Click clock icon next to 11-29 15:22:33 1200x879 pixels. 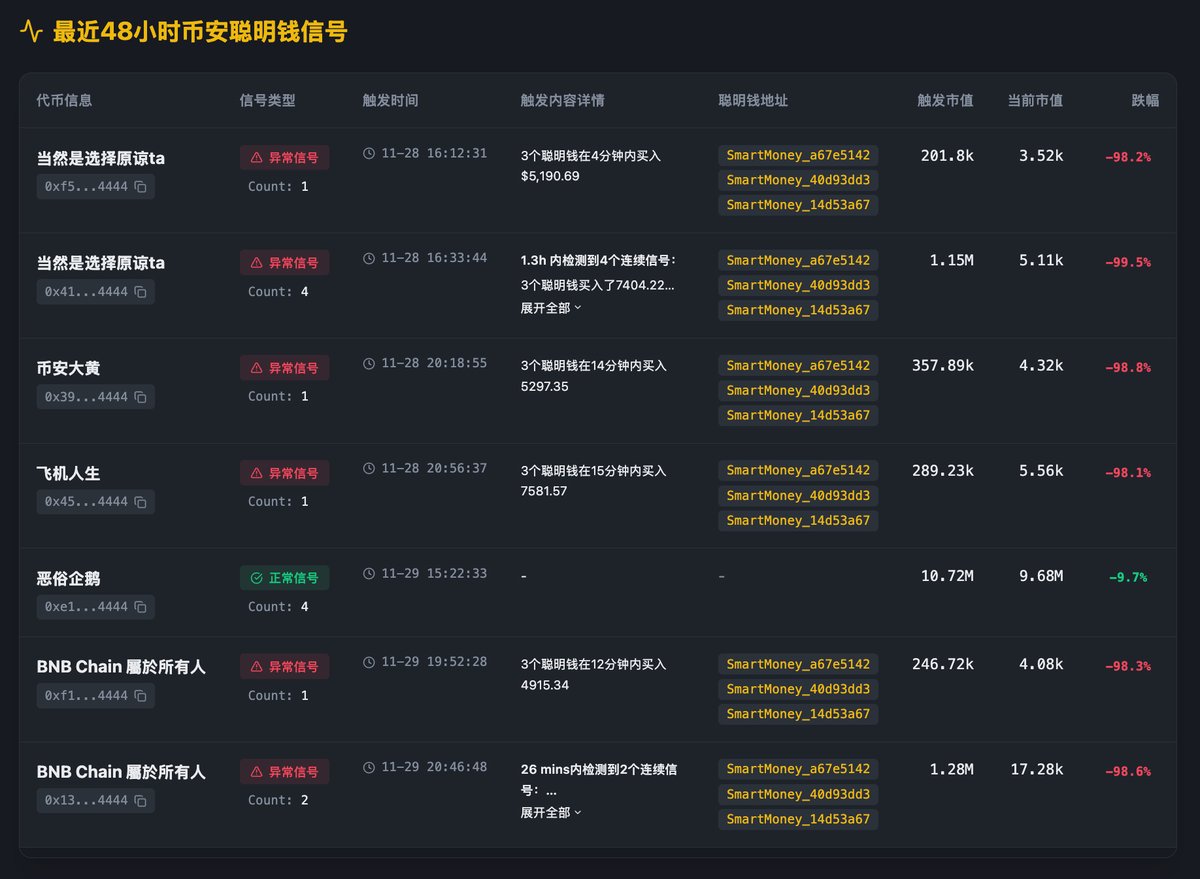(369, 574)
